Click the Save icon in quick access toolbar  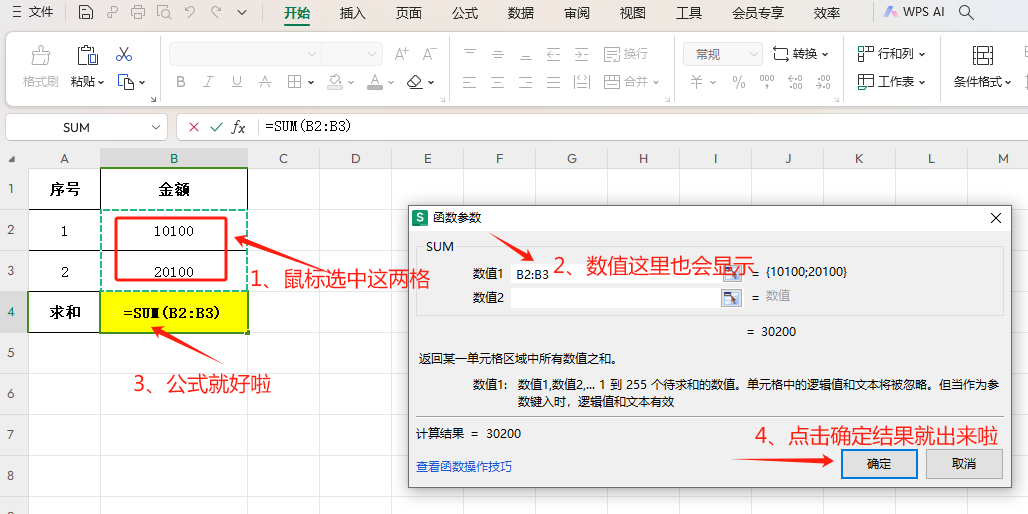[x=86, y=12]
